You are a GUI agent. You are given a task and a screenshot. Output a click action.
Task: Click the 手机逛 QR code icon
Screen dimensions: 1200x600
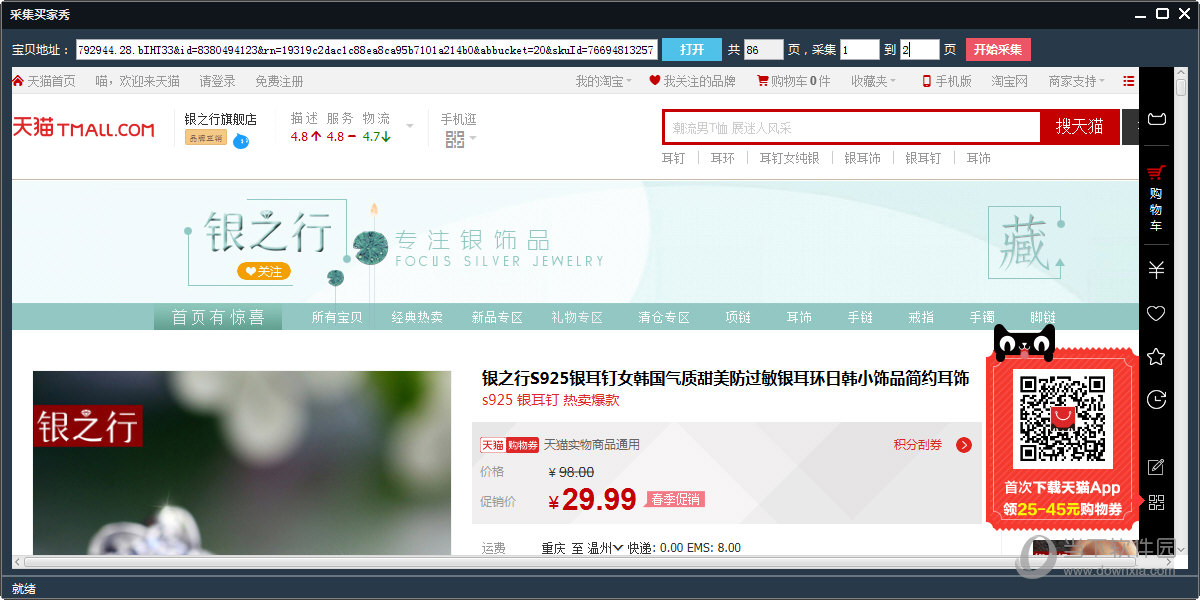[x=455, y=139]
